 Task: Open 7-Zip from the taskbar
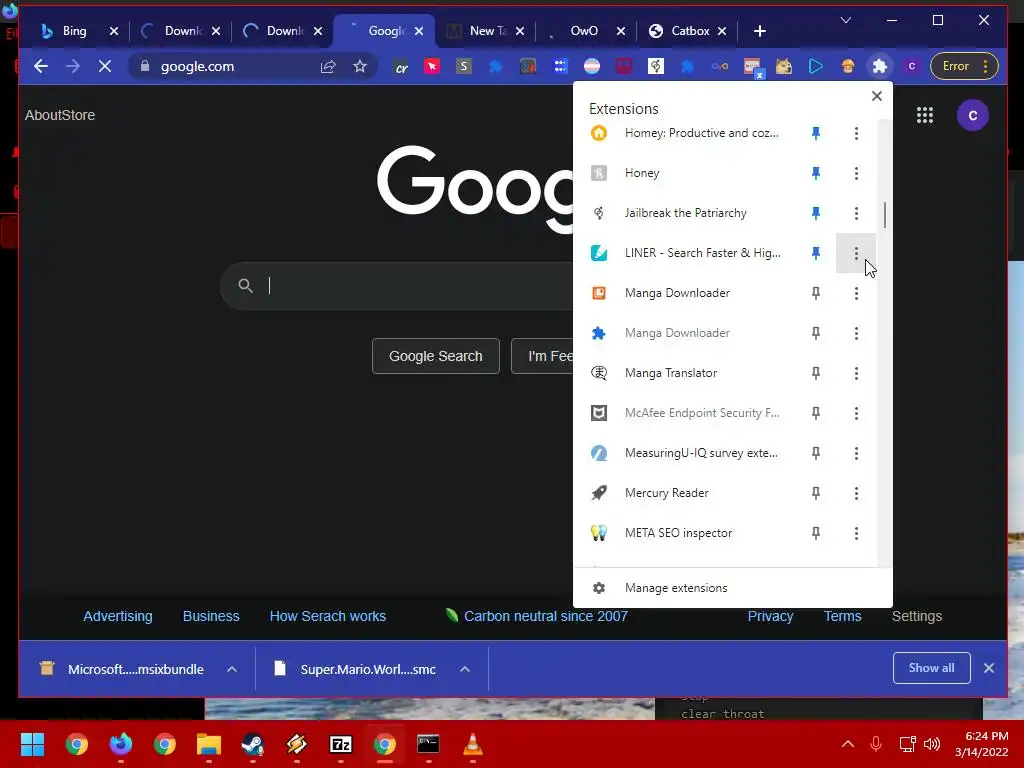coord(341,744)
